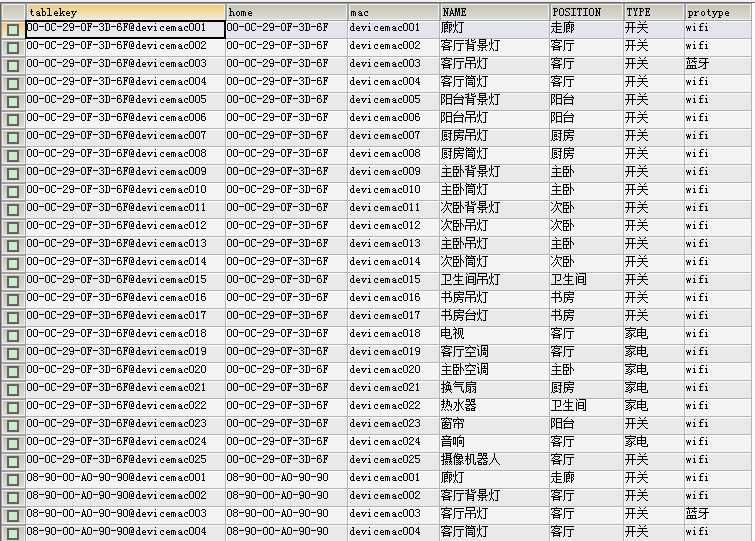Click NAME cell 次卧筒灯
The width and height of the screenshot is (755, 541).
494,261
